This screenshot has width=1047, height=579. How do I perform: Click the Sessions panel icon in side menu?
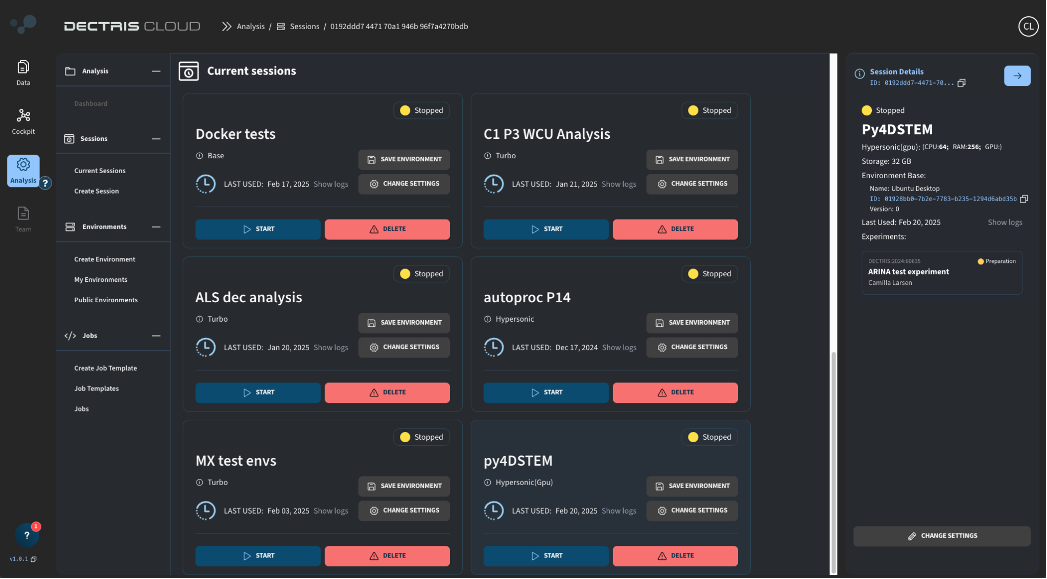pos(69,139)
